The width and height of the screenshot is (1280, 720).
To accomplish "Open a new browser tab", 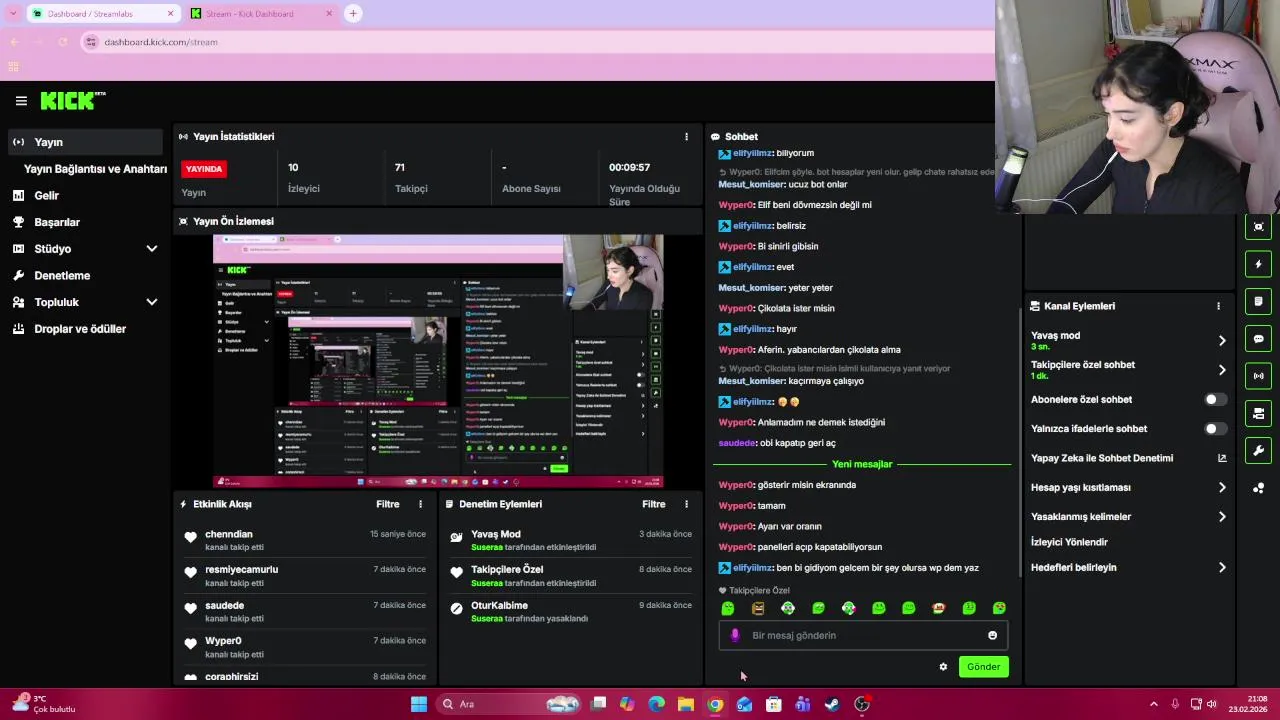I will (353, 14).
